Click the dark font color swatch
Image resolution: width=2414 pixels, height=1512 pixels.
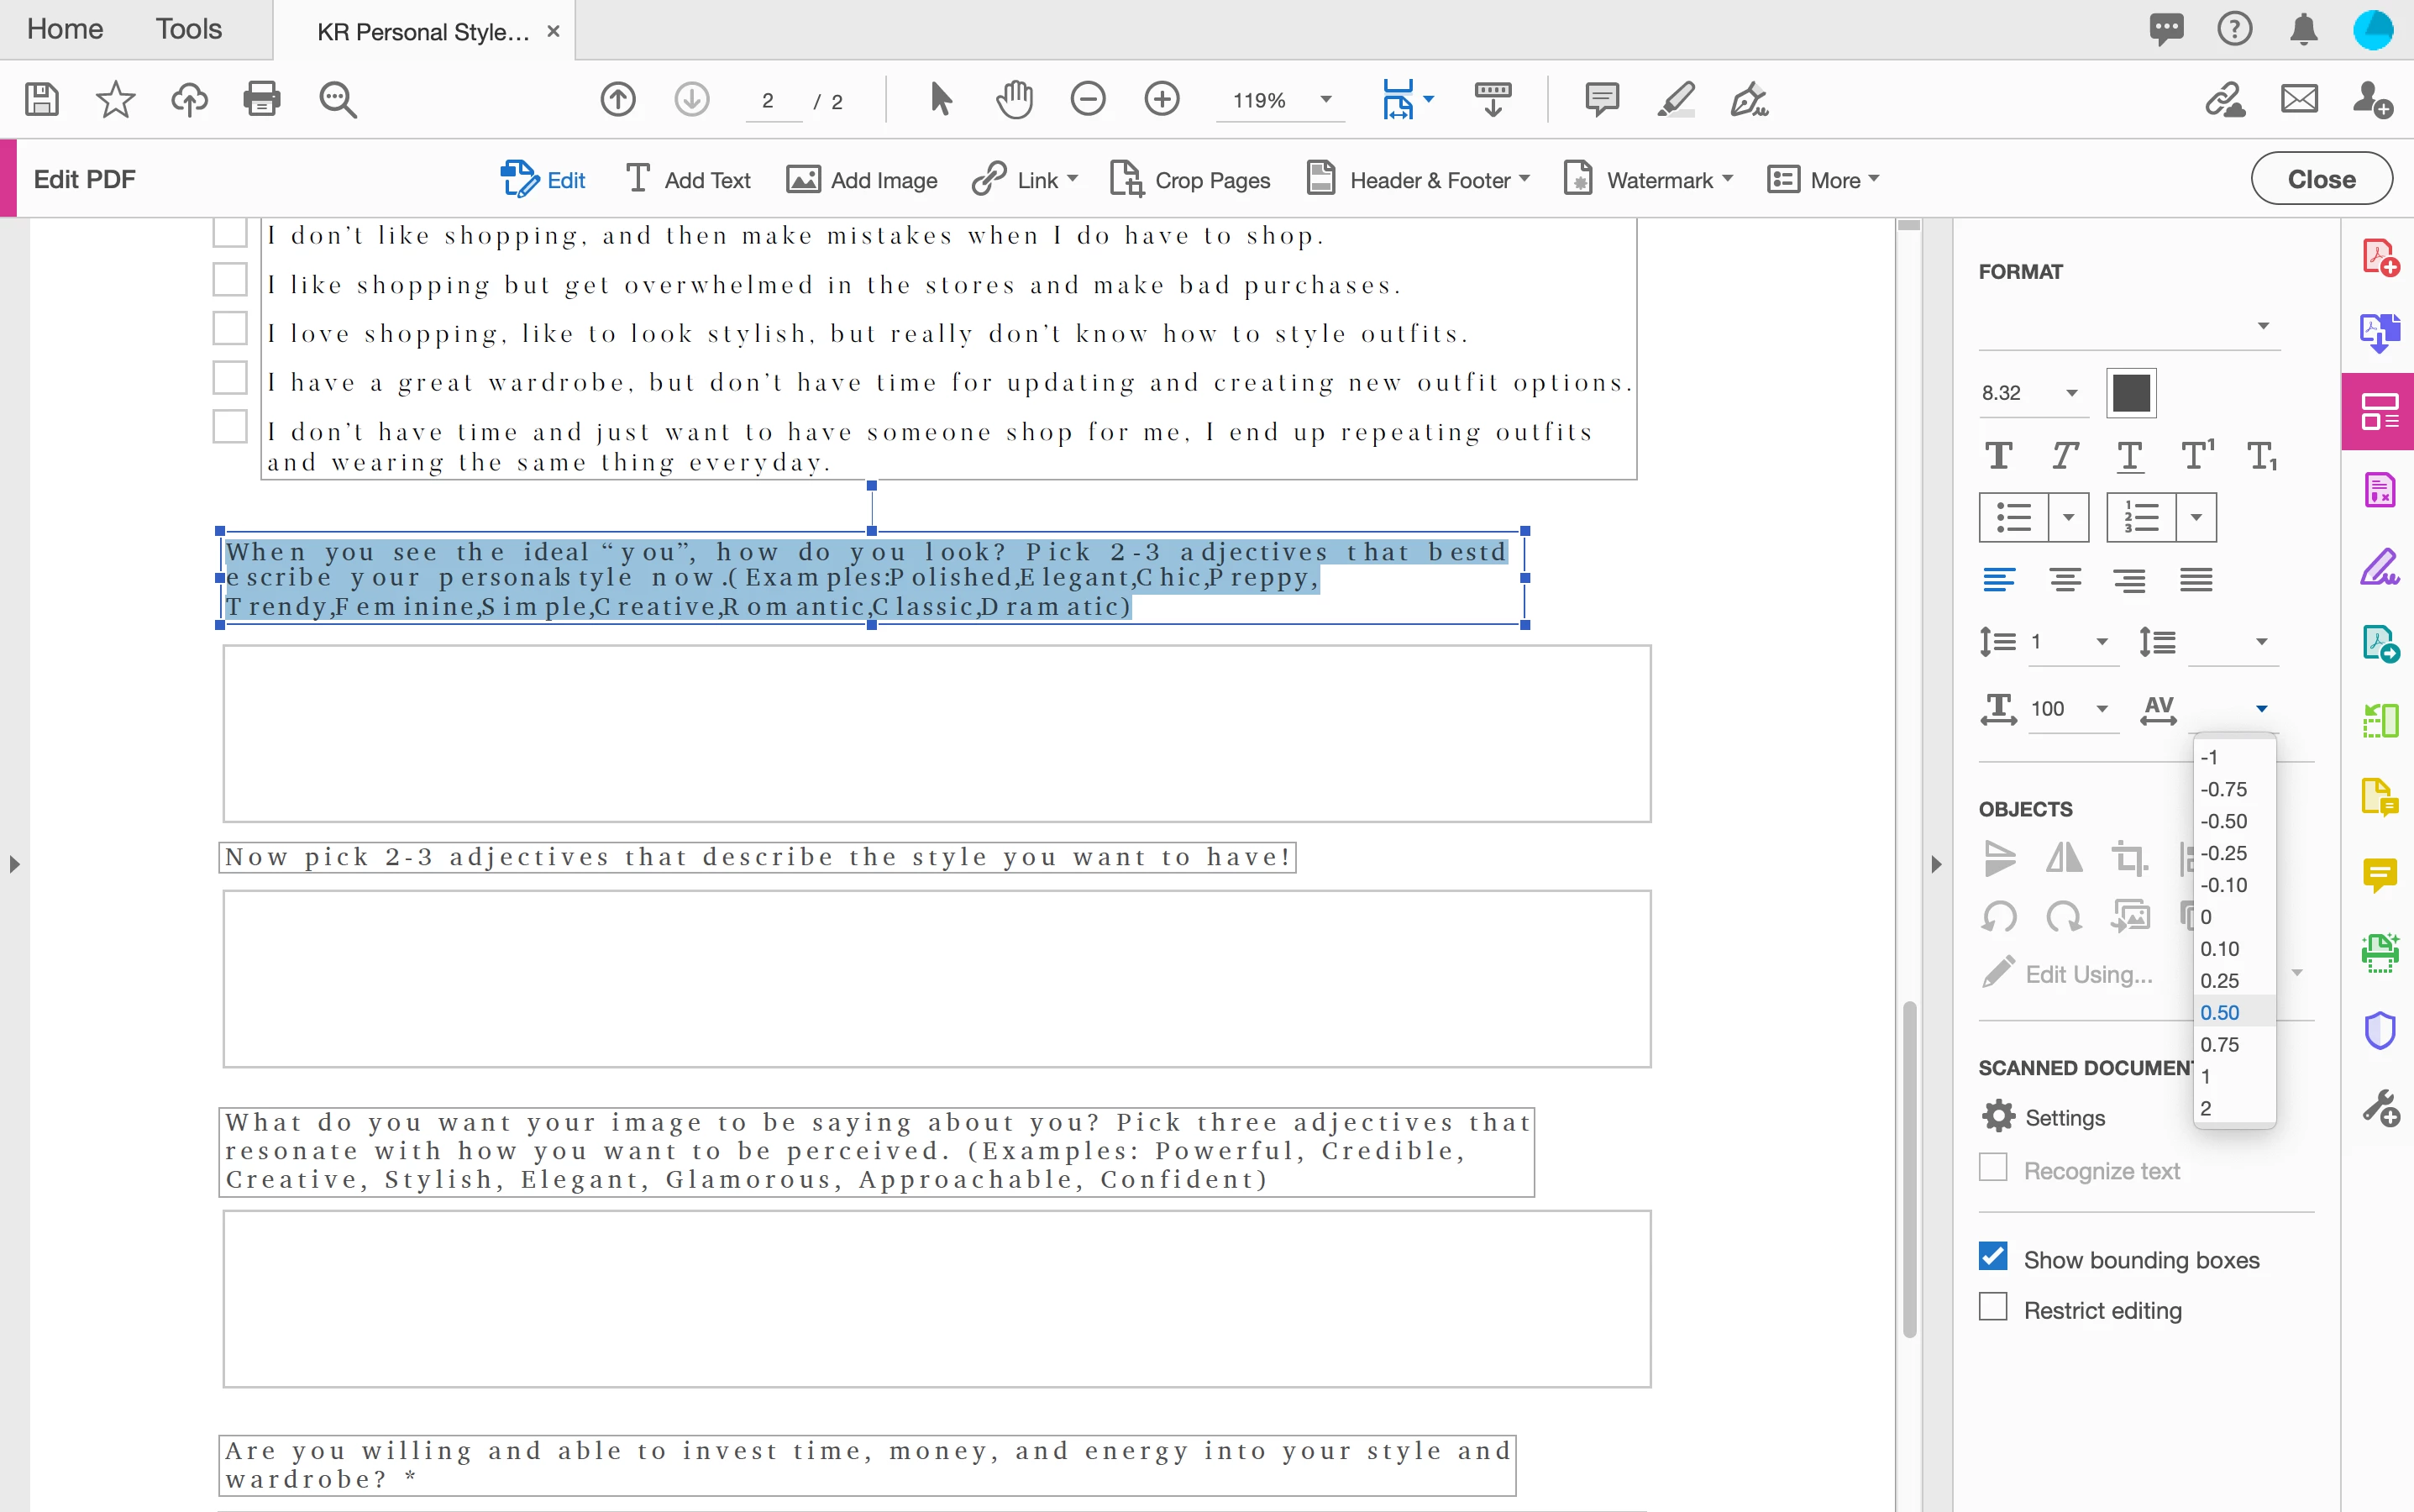click(2131, 393)
